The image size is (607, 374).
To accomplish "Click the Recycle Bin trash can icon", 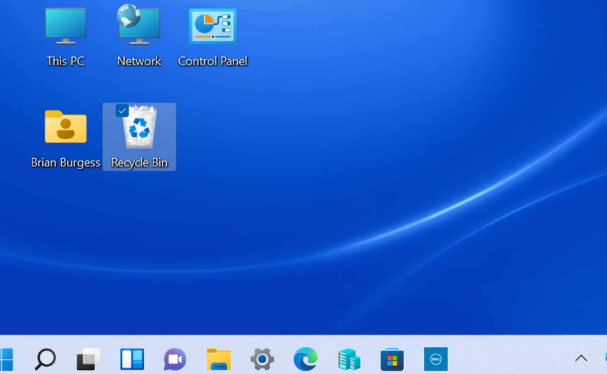I will click(x=139, y=127).
